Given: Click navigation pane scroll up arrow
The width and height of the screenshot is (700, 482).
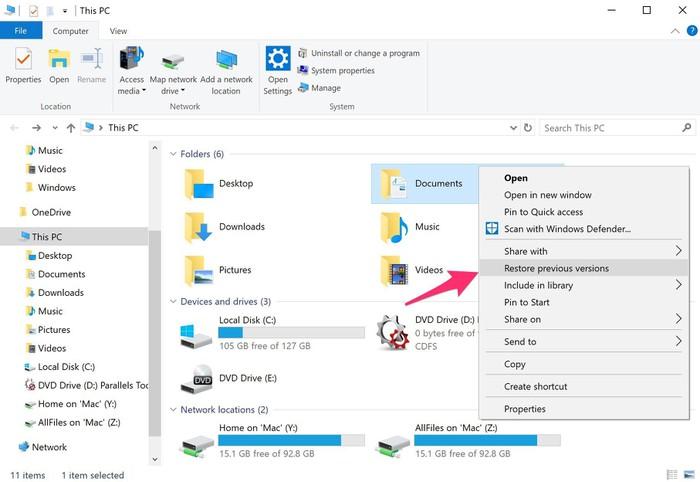Looking at the screenshot, I should coord(155,148).
